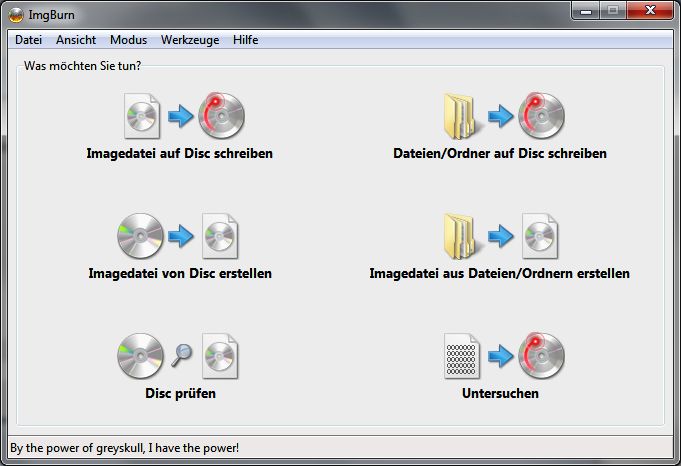Click 'Imagedatei auf Disc schreiben' label

pos(179,153)
